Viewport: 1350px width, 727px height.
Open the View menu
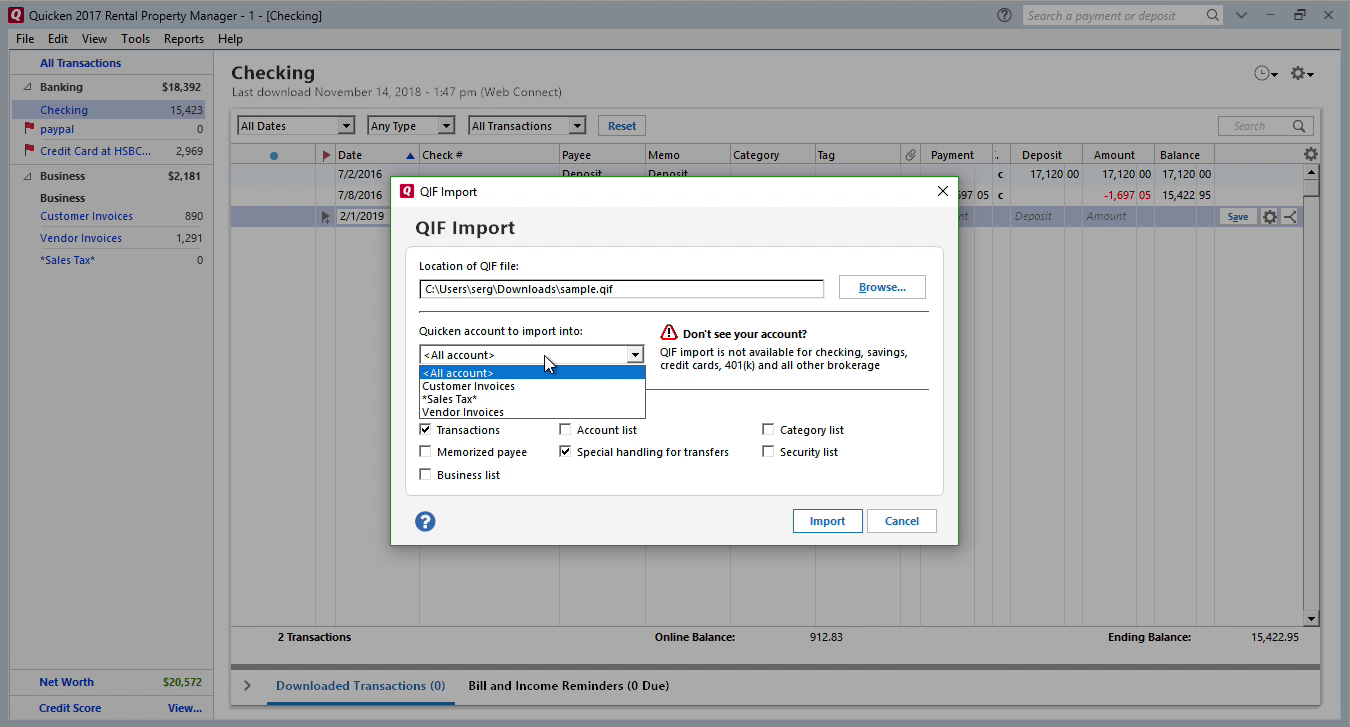94,39
